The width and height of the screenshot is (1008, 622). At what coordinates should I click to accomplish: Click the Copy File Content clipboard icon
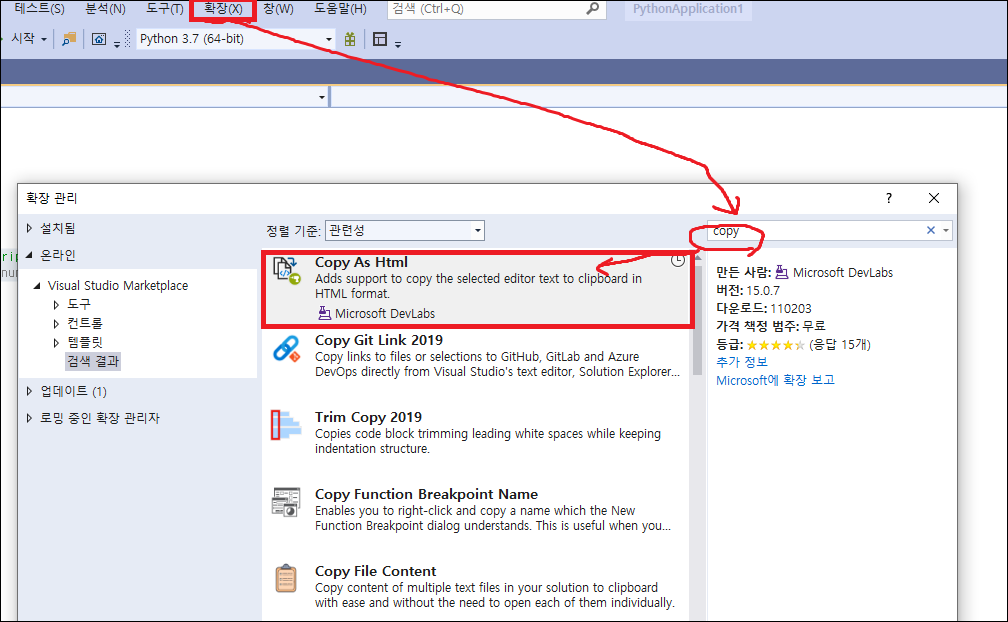click(286, 578)
